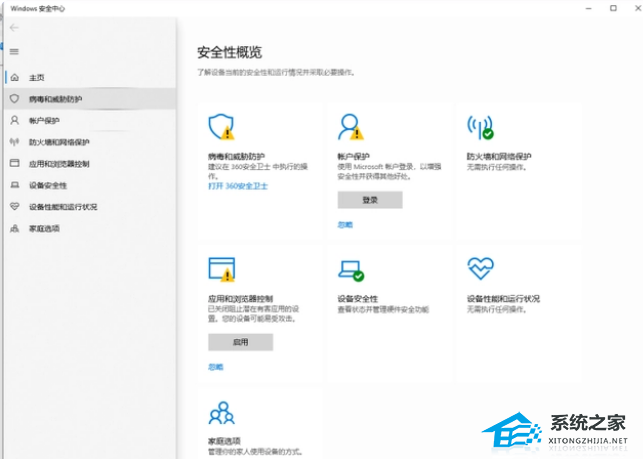643x459 pixels.
Task: Choose 家庭选项 in the left sidebar
Action: (44, 229)
